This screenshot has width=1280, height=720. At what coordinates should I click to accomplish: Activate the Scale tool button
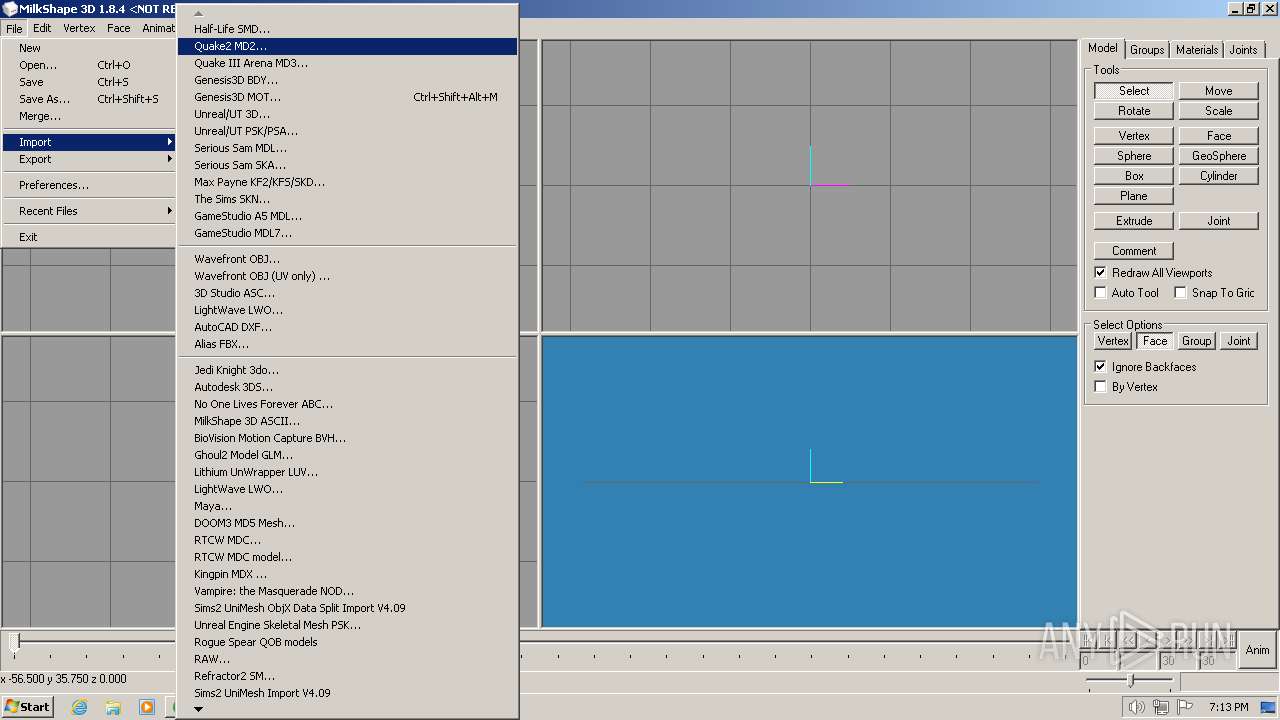[x=1218, y=111]
